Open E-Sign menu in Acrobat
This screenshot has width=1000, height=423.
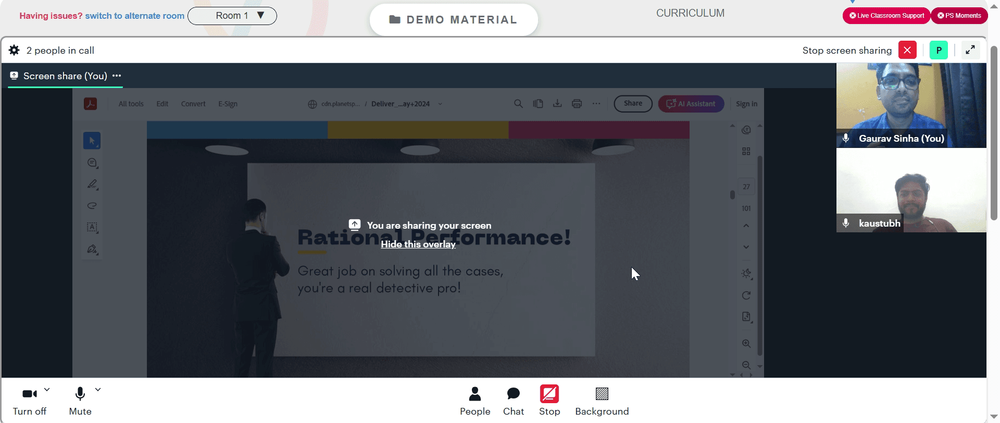(x=228, y=104)
